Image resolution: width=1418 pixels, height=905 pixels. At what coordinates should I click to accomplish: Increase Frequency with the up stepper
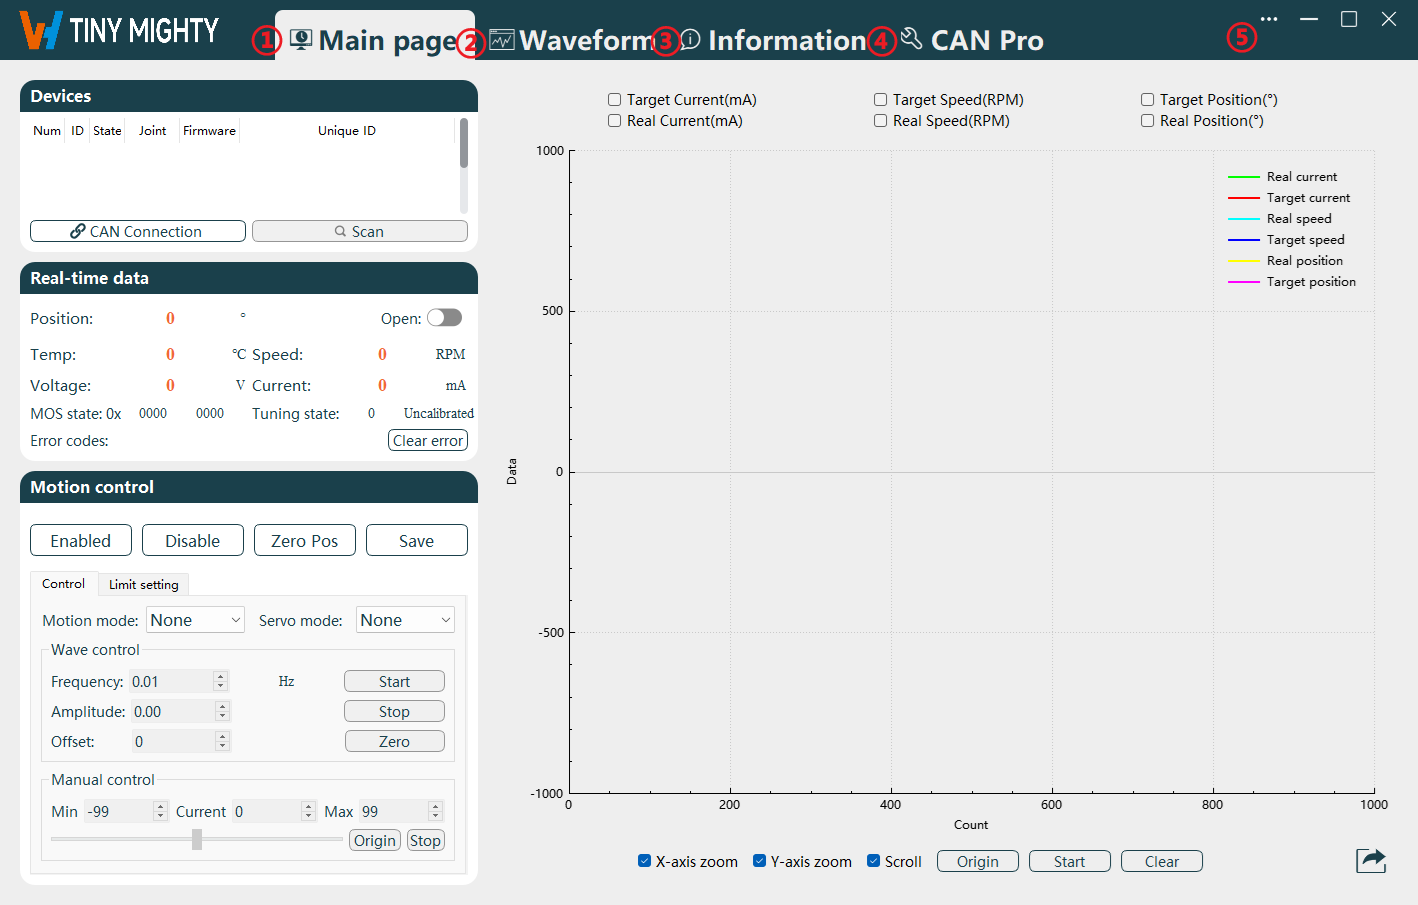[x=221, y=676]
